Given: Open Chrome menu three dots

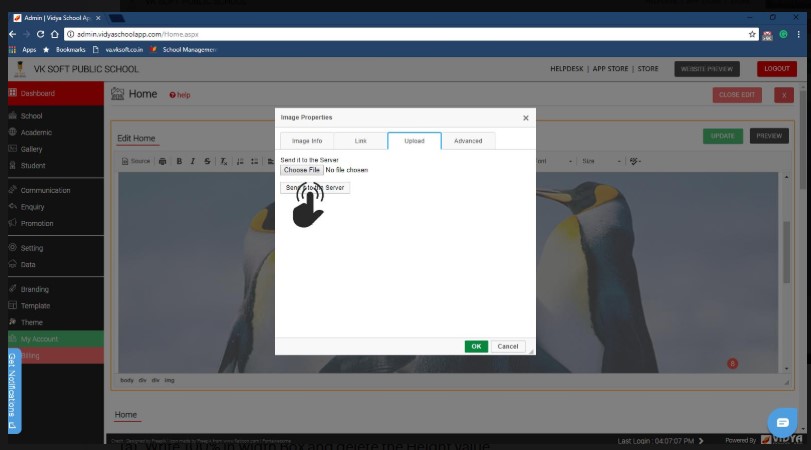Looking at the screenshot, I should (799, 34).
